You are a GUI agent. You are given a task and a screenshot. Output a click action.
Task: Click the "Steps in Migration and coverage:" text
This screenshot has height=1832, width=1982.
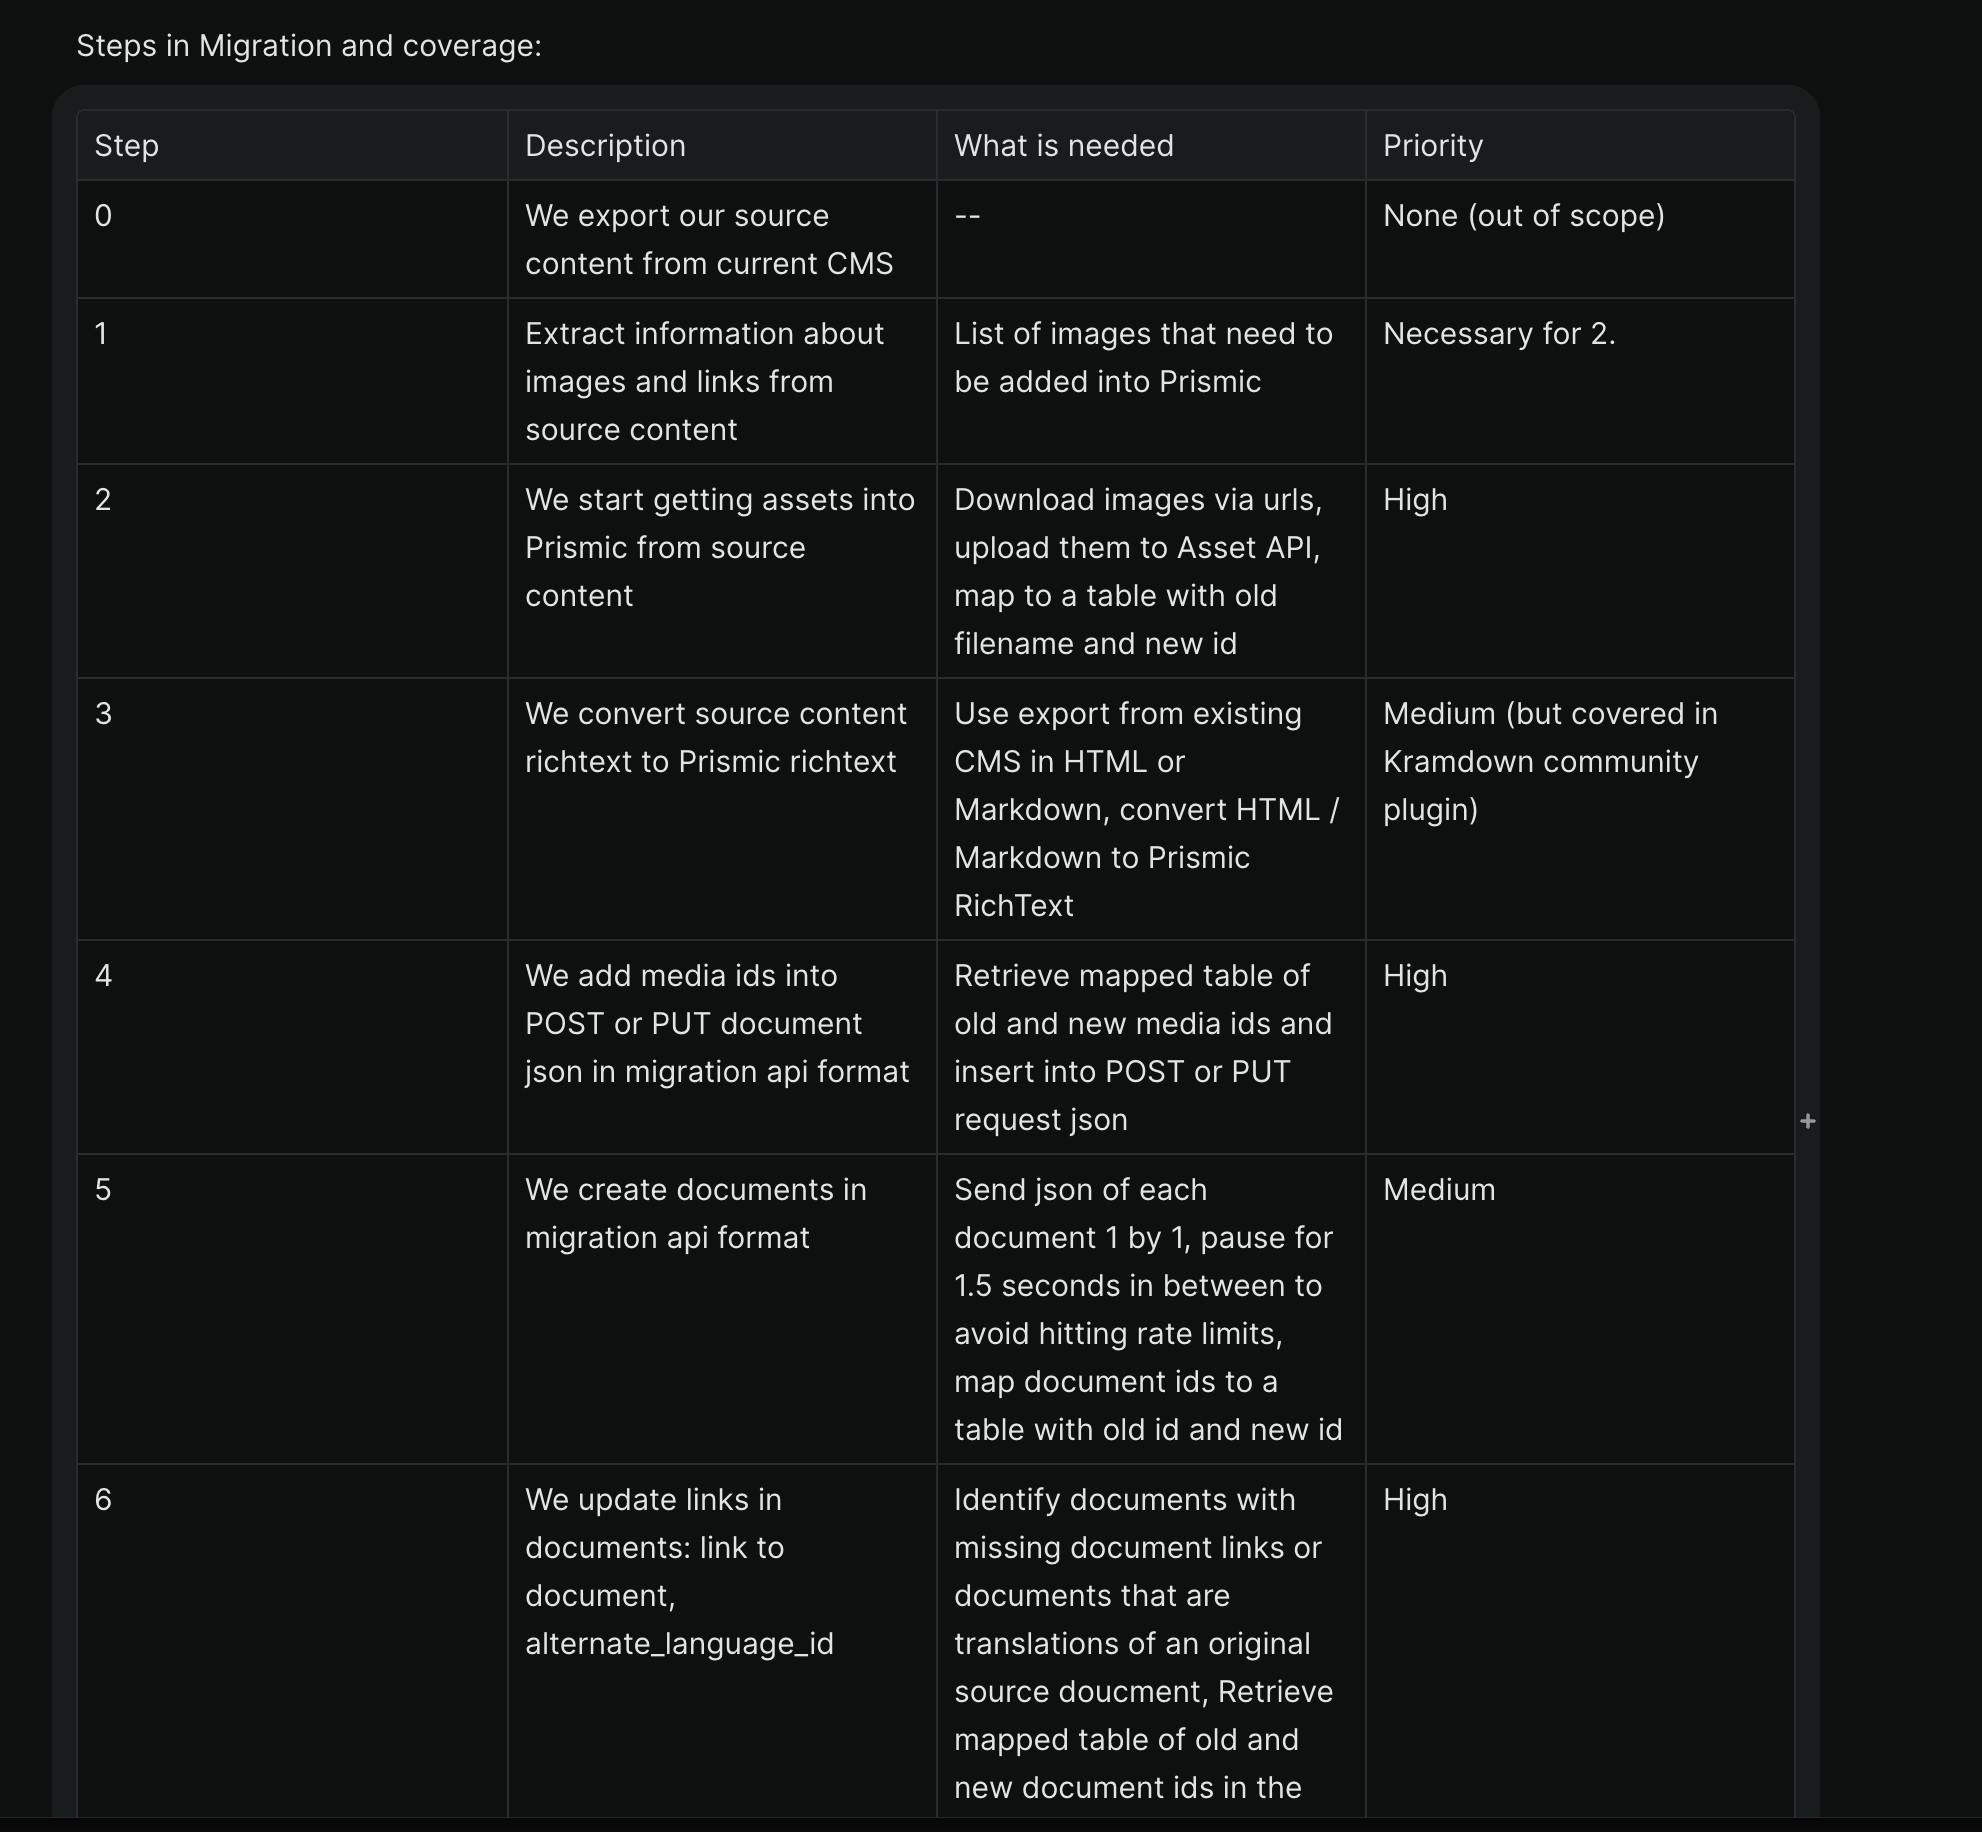click(309, 46)
